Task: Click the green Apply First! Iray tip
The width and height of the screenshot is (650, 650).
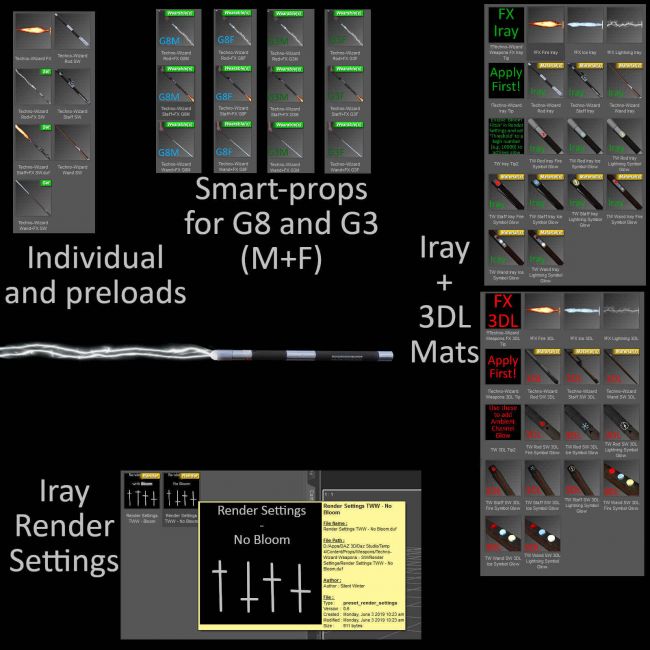Action: 505,79
